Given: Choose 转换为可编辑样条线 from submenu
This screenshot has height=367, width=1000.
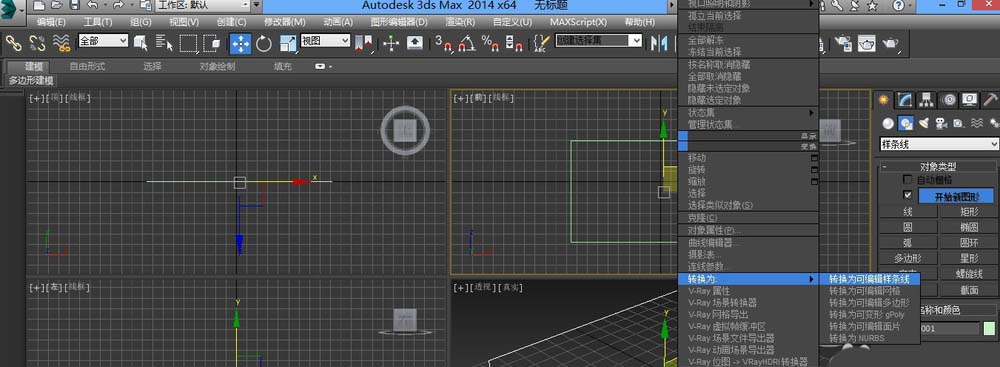Looking at the screenshot, I should coord(869,279).
